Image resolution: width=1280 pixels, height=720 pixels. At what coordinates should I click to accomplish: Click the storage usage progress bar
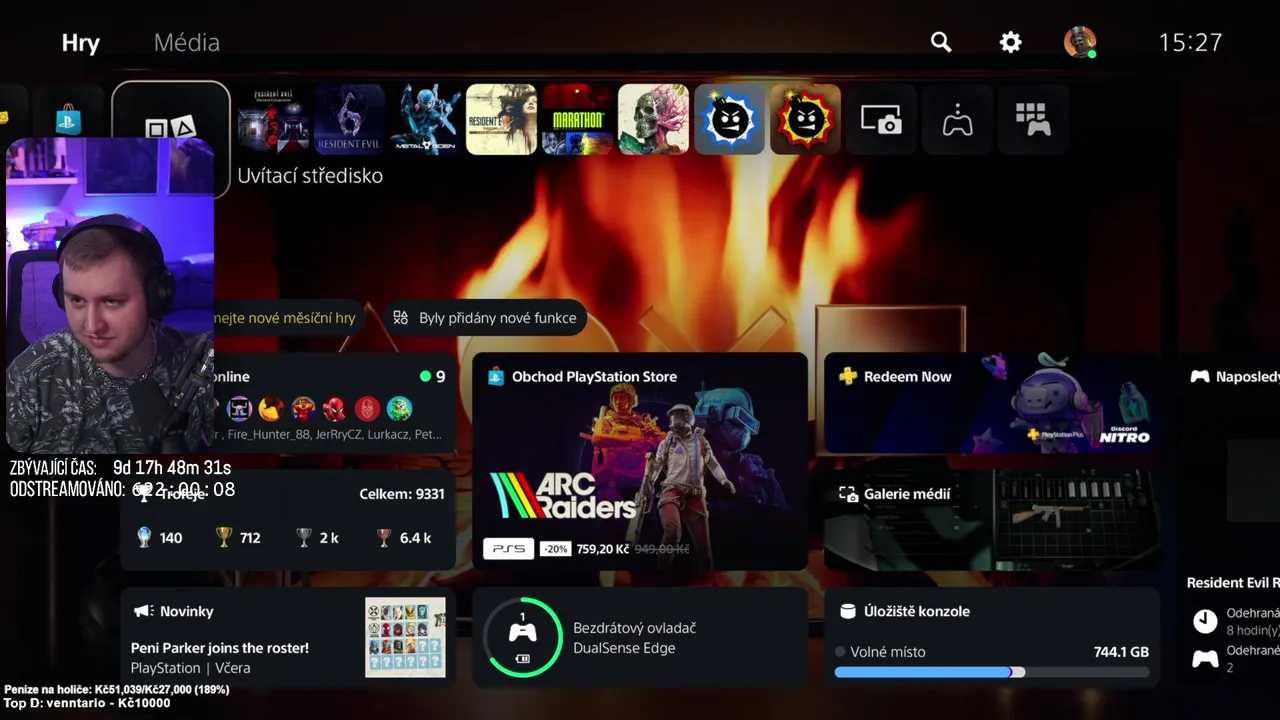(x=992, y=672)
